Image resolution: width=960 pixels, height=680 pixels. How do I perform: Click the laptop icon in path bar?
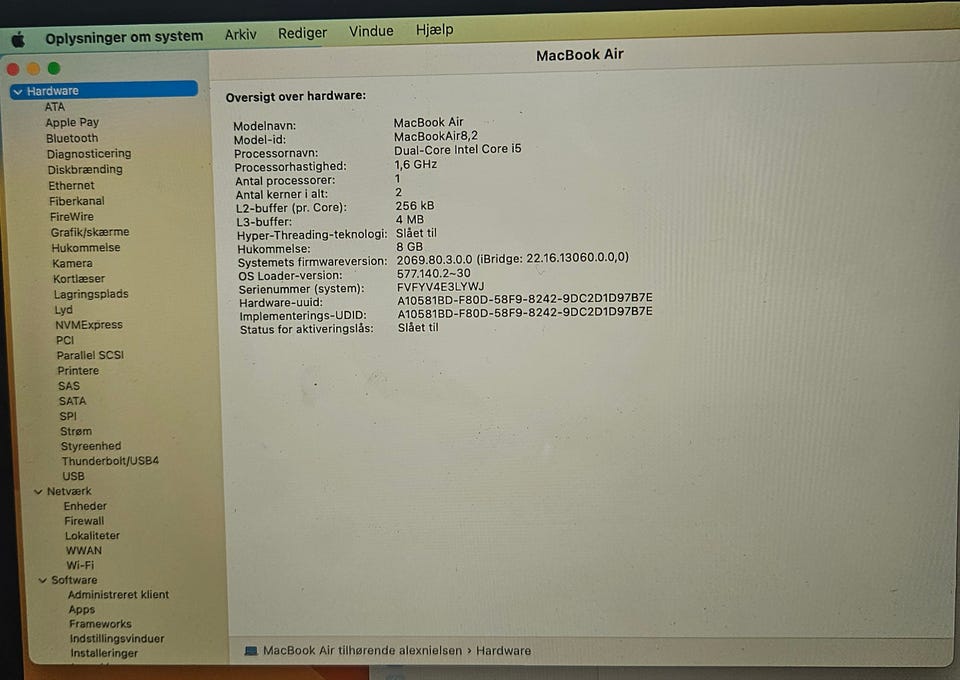pyautogui.click(x=250, y=651)
